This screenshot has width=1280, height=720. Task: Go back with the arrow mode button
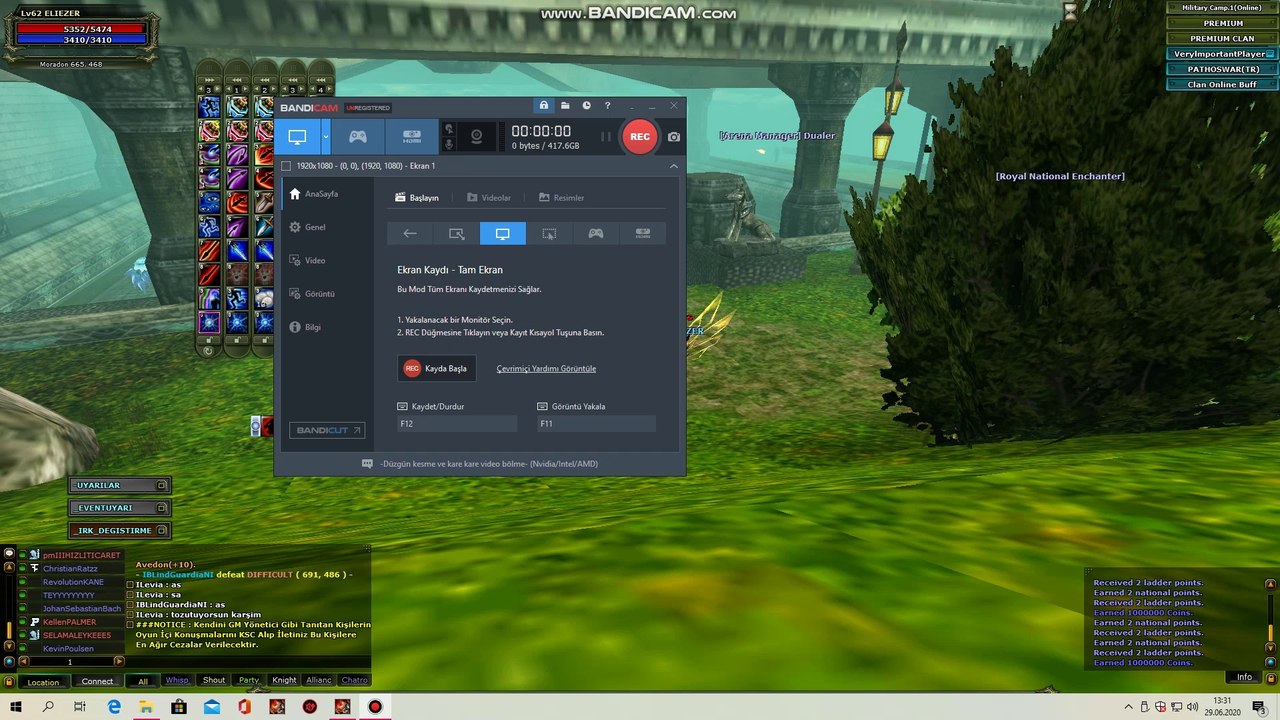point(410,233)
